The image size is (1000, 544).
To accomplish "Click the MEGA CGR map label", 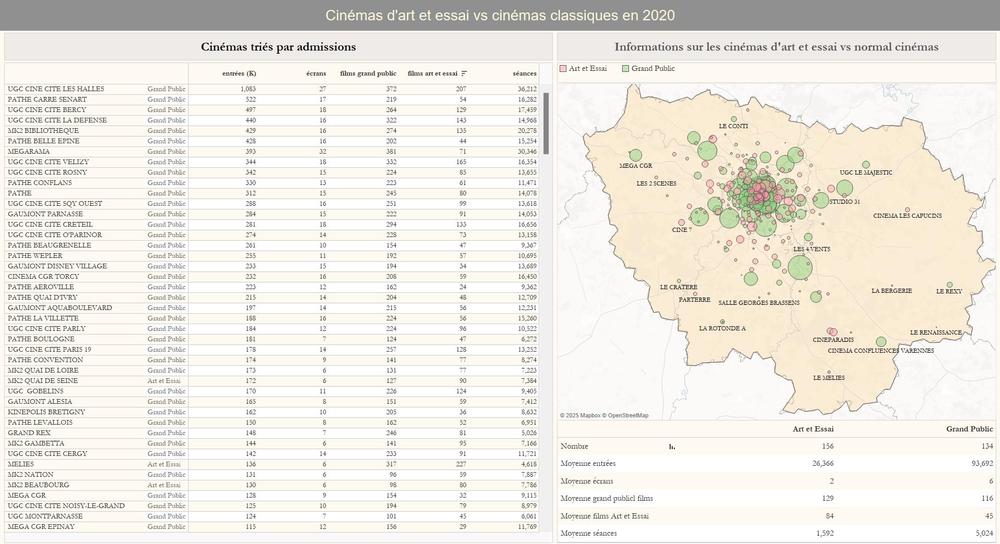I will [x=636, y=166].
